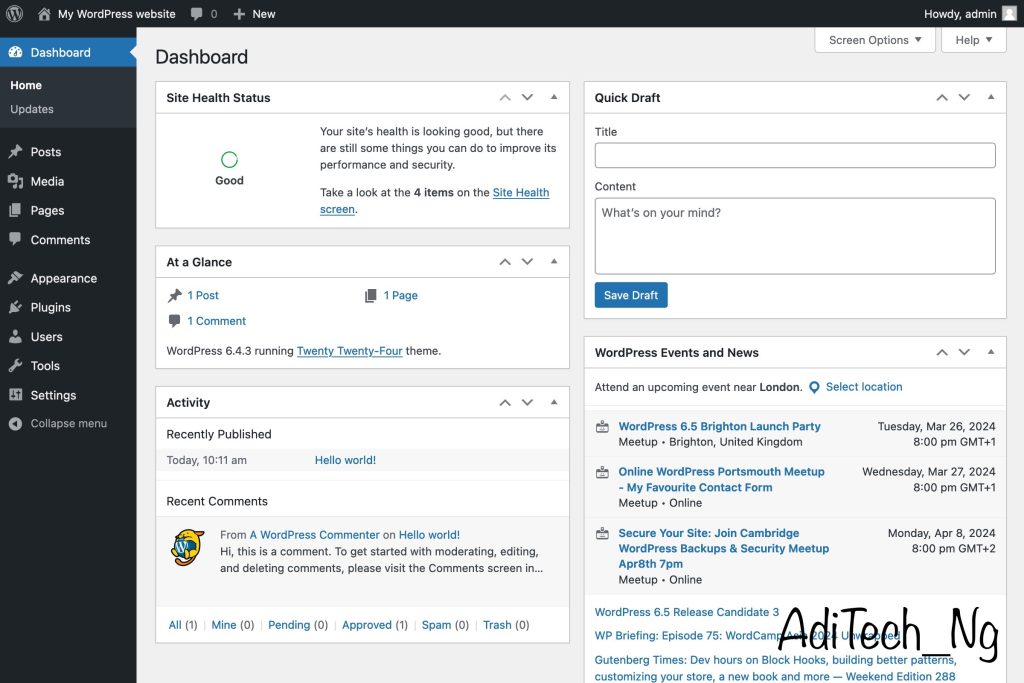Filter comments by Trash (0)
Viewport: 1024px width, 683px height.
pyautogui.click(x=506, y=625)
